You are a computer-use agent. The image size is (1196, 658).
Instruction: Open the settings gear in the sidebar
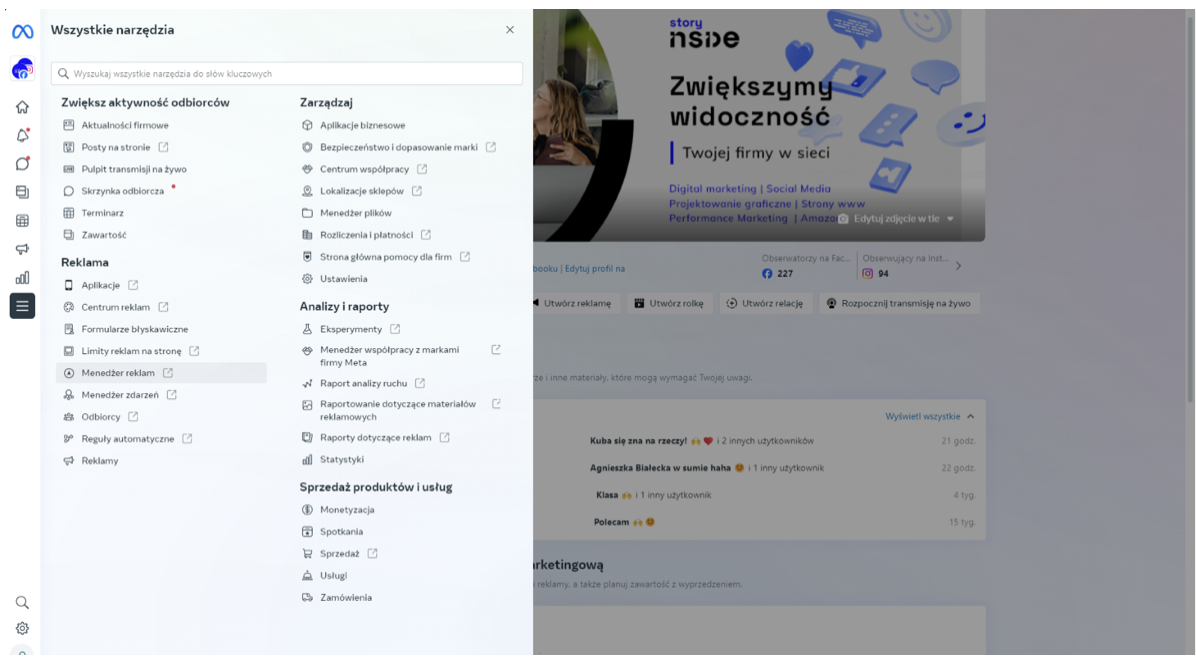(x=22, y=628)
